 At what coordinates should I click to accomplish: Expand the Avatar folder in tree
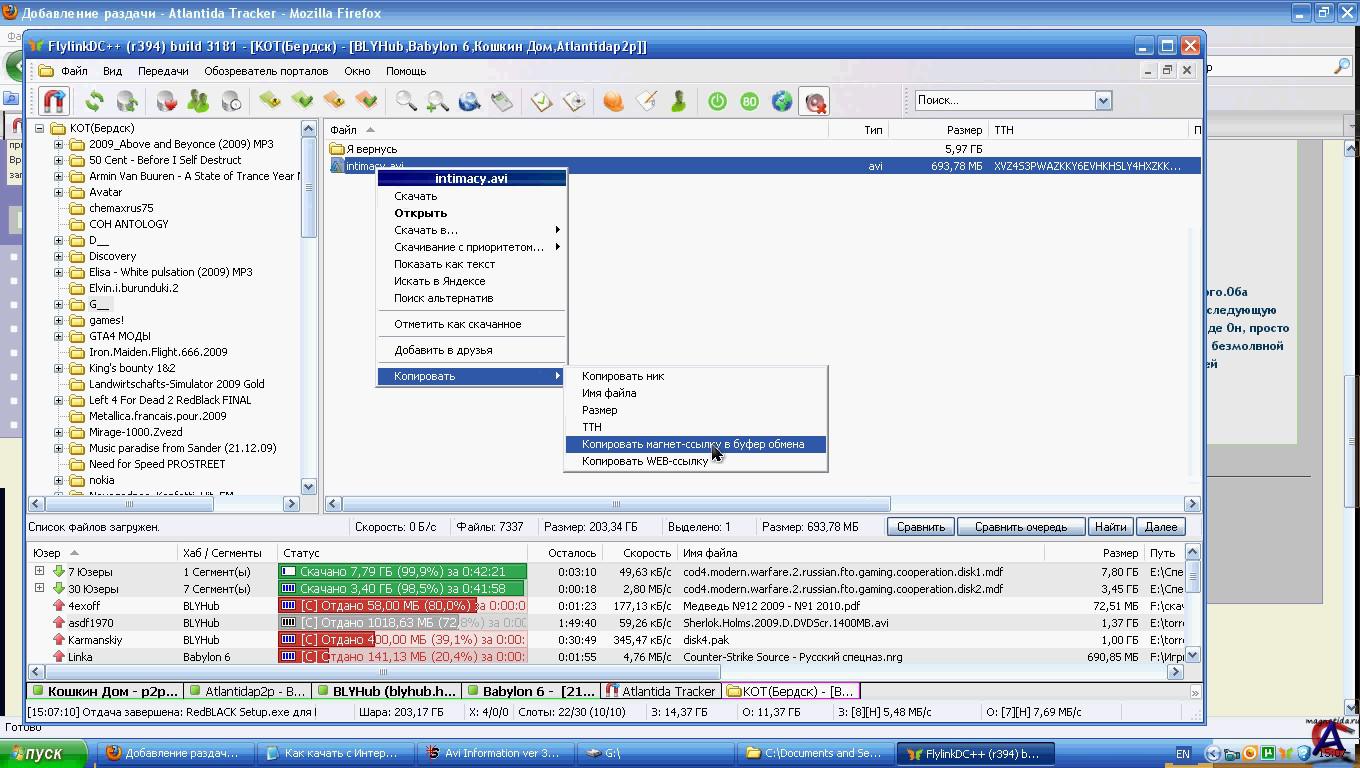click(x=58, y=192)
